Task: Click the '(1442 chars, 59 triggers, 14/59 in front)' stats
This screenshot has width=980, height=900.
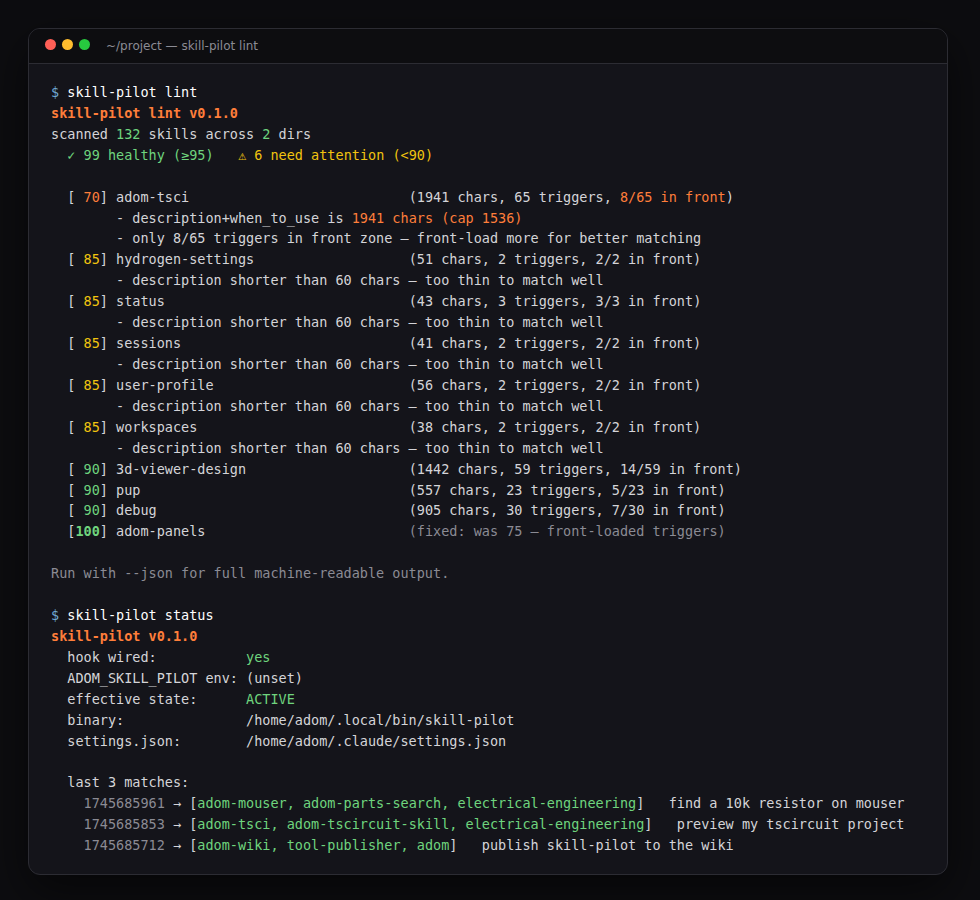Action: 575,469
